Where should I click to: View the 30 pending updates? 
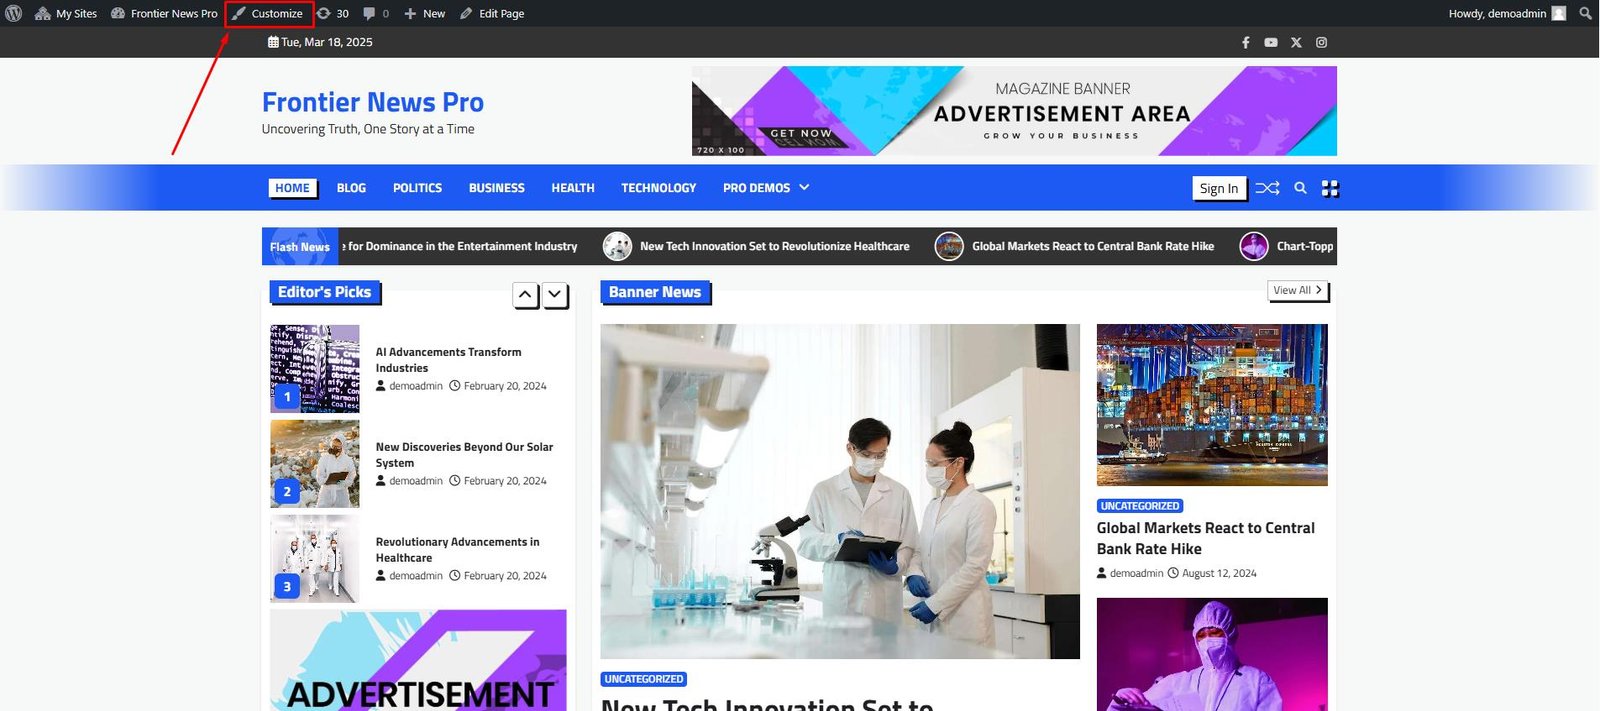pos(333,13)
